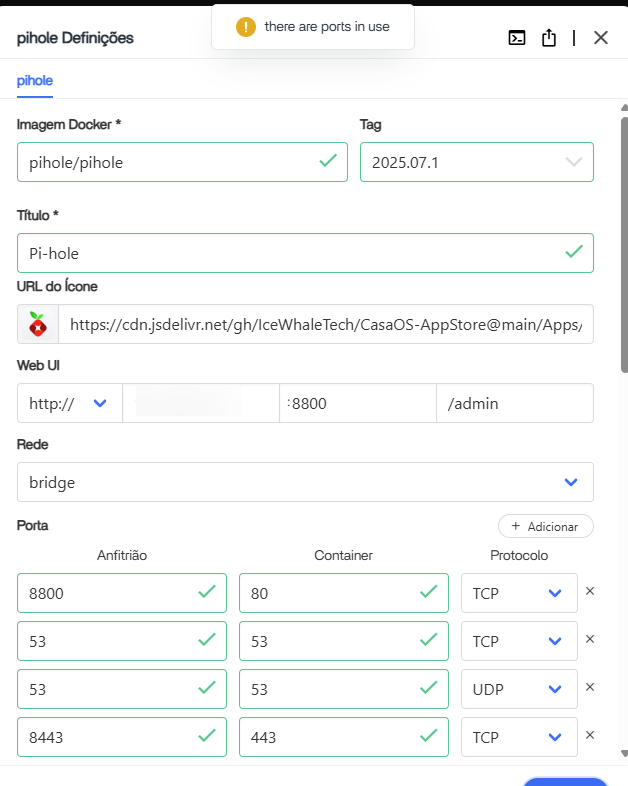Click the vertical scrollbar of the settings
Screen dimensions: 628x786
pos(623,240)
